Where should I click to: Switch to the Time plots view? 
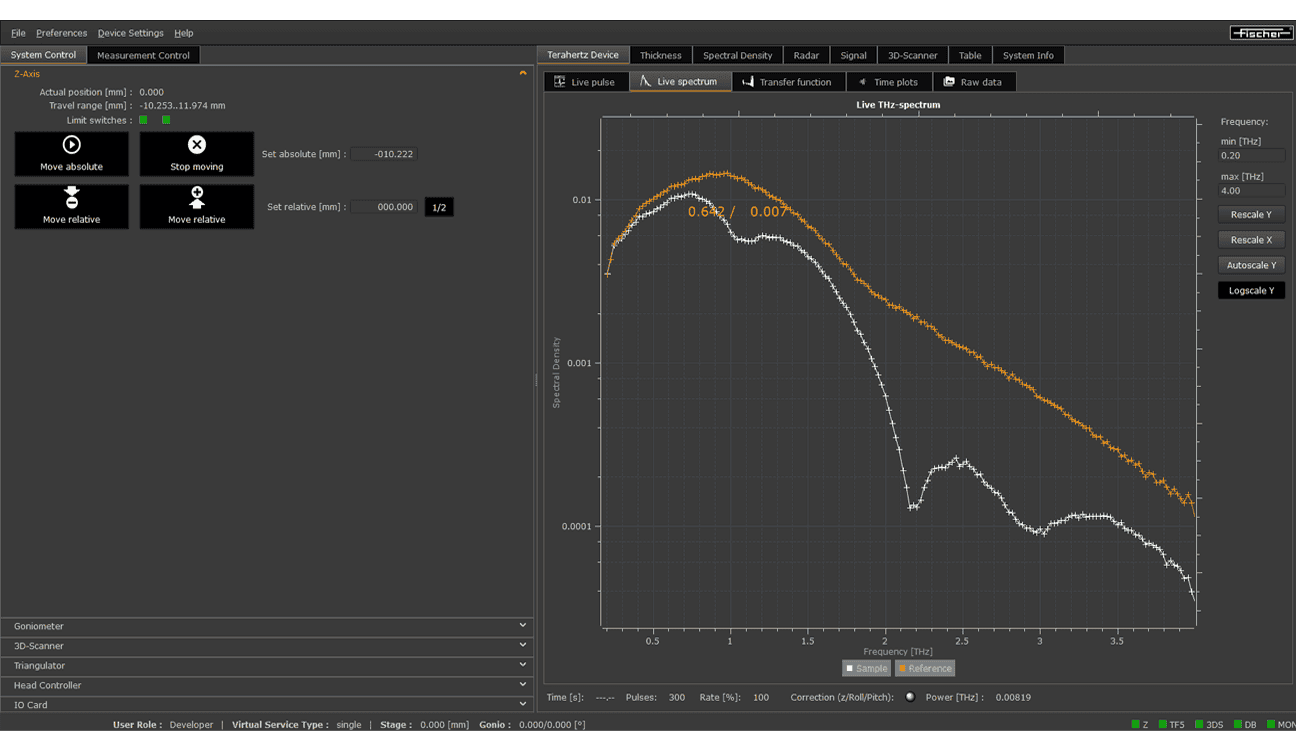point(889,81)
